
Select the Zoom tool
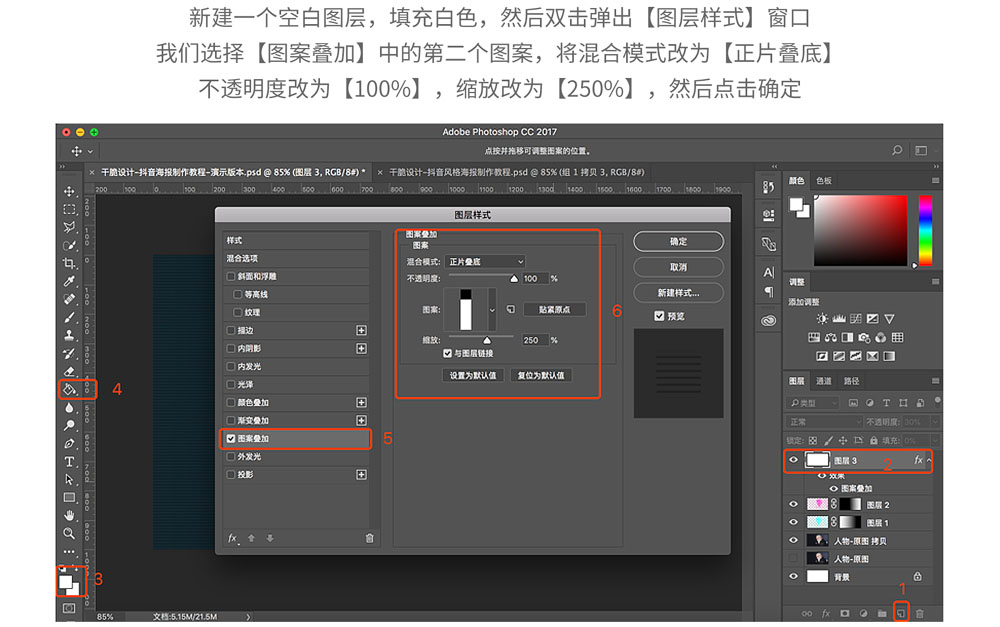point(69,533)
